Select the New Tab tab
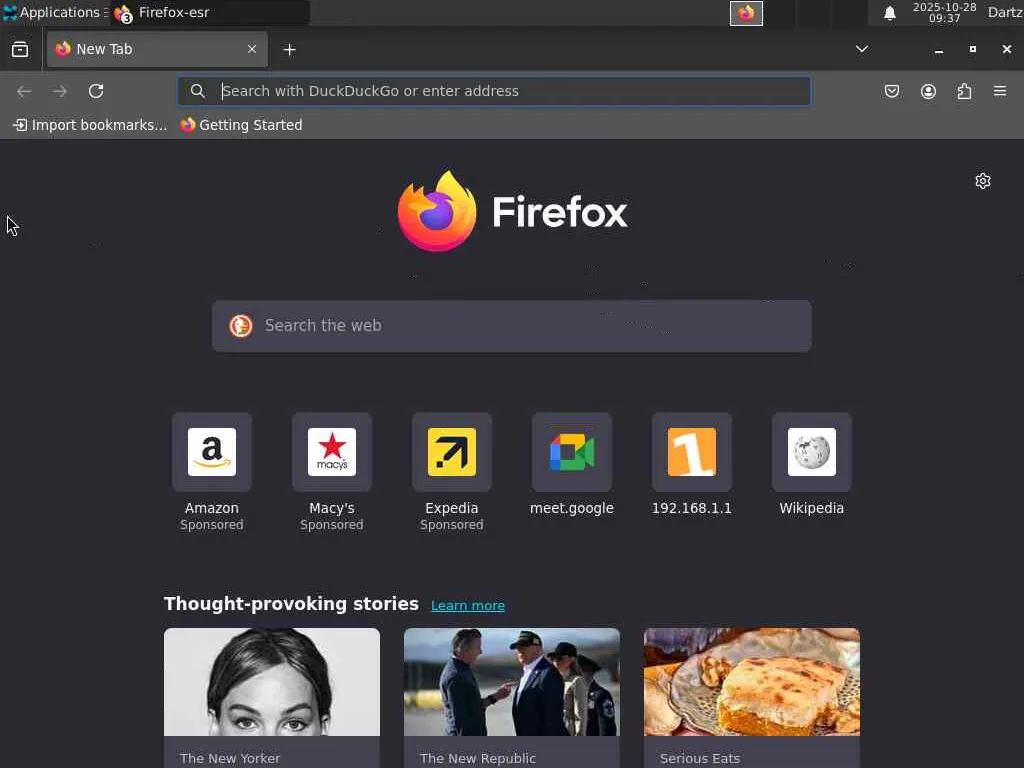The image size is (1024, 768). (x=157, y=49)
